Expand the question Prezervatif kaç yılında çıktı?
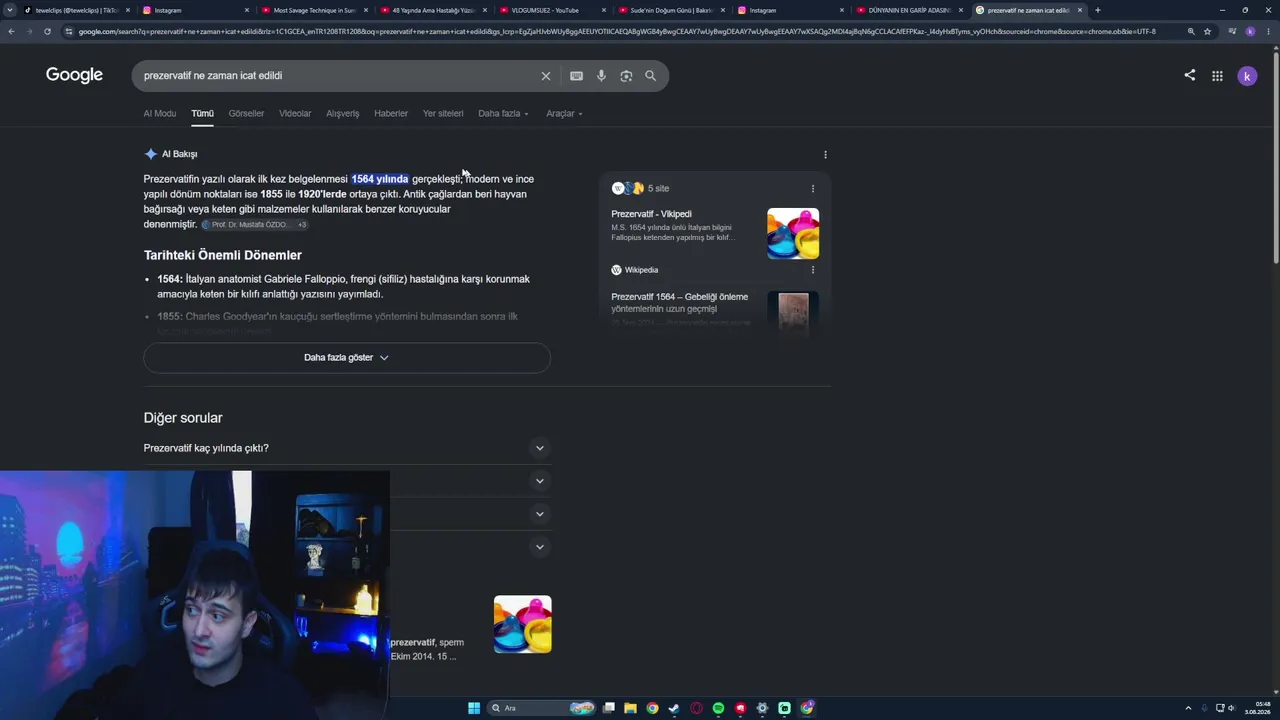This screenshot has width=1280, height=720. click(347, 448)
